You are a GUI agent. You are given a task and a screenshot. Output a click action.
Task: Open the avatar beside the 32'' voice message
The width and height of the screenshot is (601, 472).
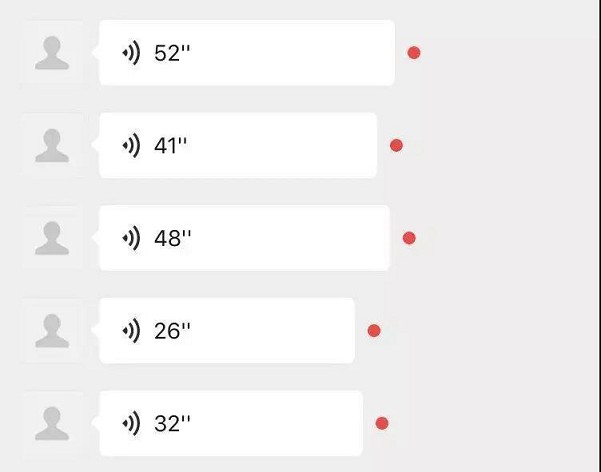pyautogui.click(x=52, y=423)
